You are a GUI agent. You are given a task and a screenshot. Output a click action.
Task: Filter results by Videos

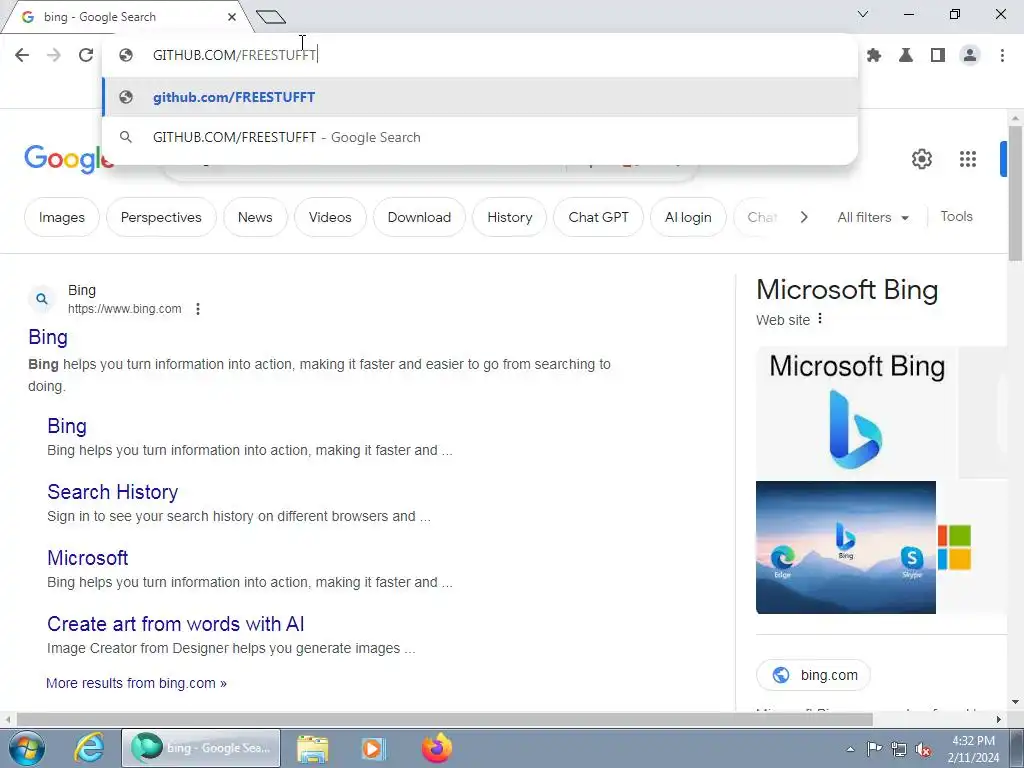330,217
